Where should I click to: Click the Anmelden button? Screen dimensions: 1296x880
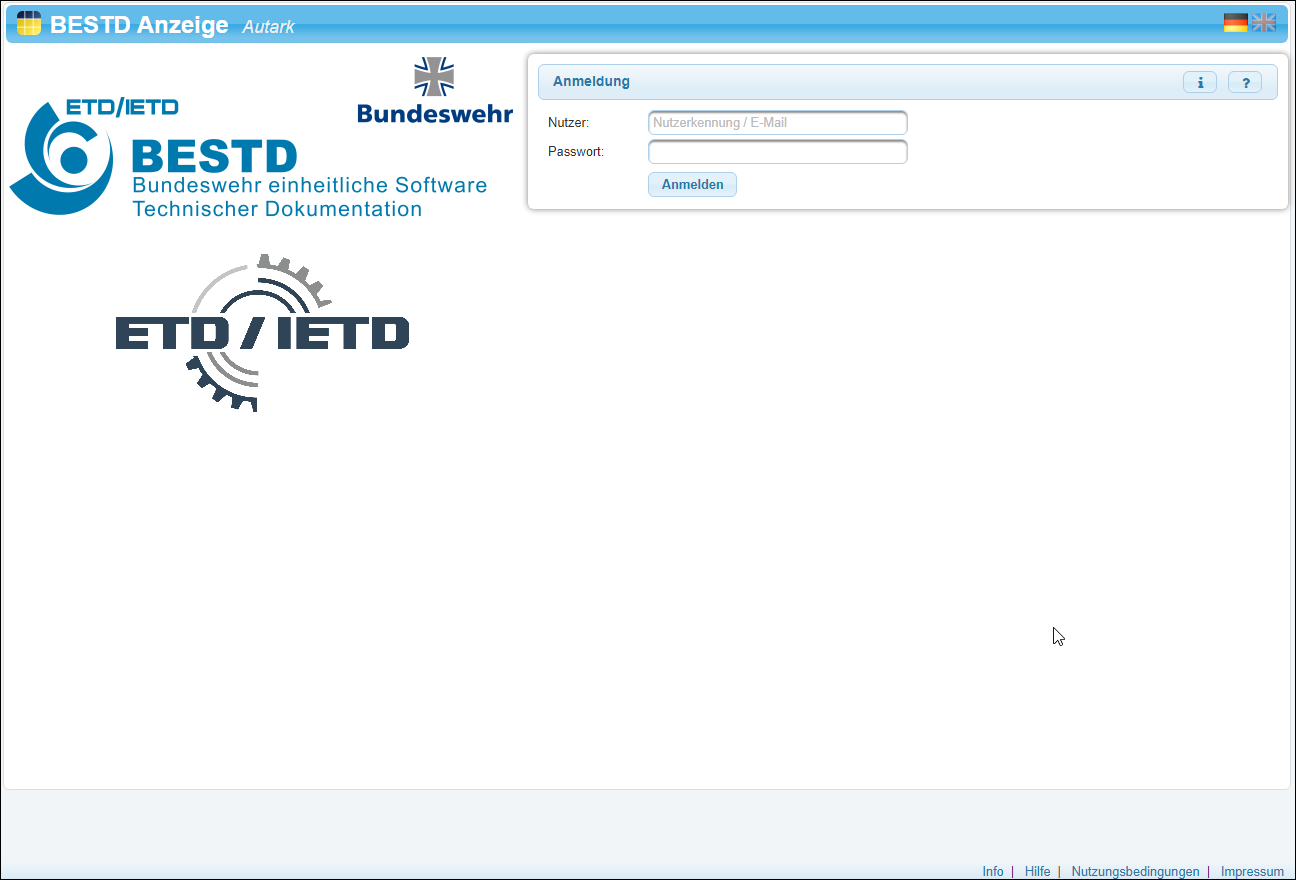(x=692, y=185)
